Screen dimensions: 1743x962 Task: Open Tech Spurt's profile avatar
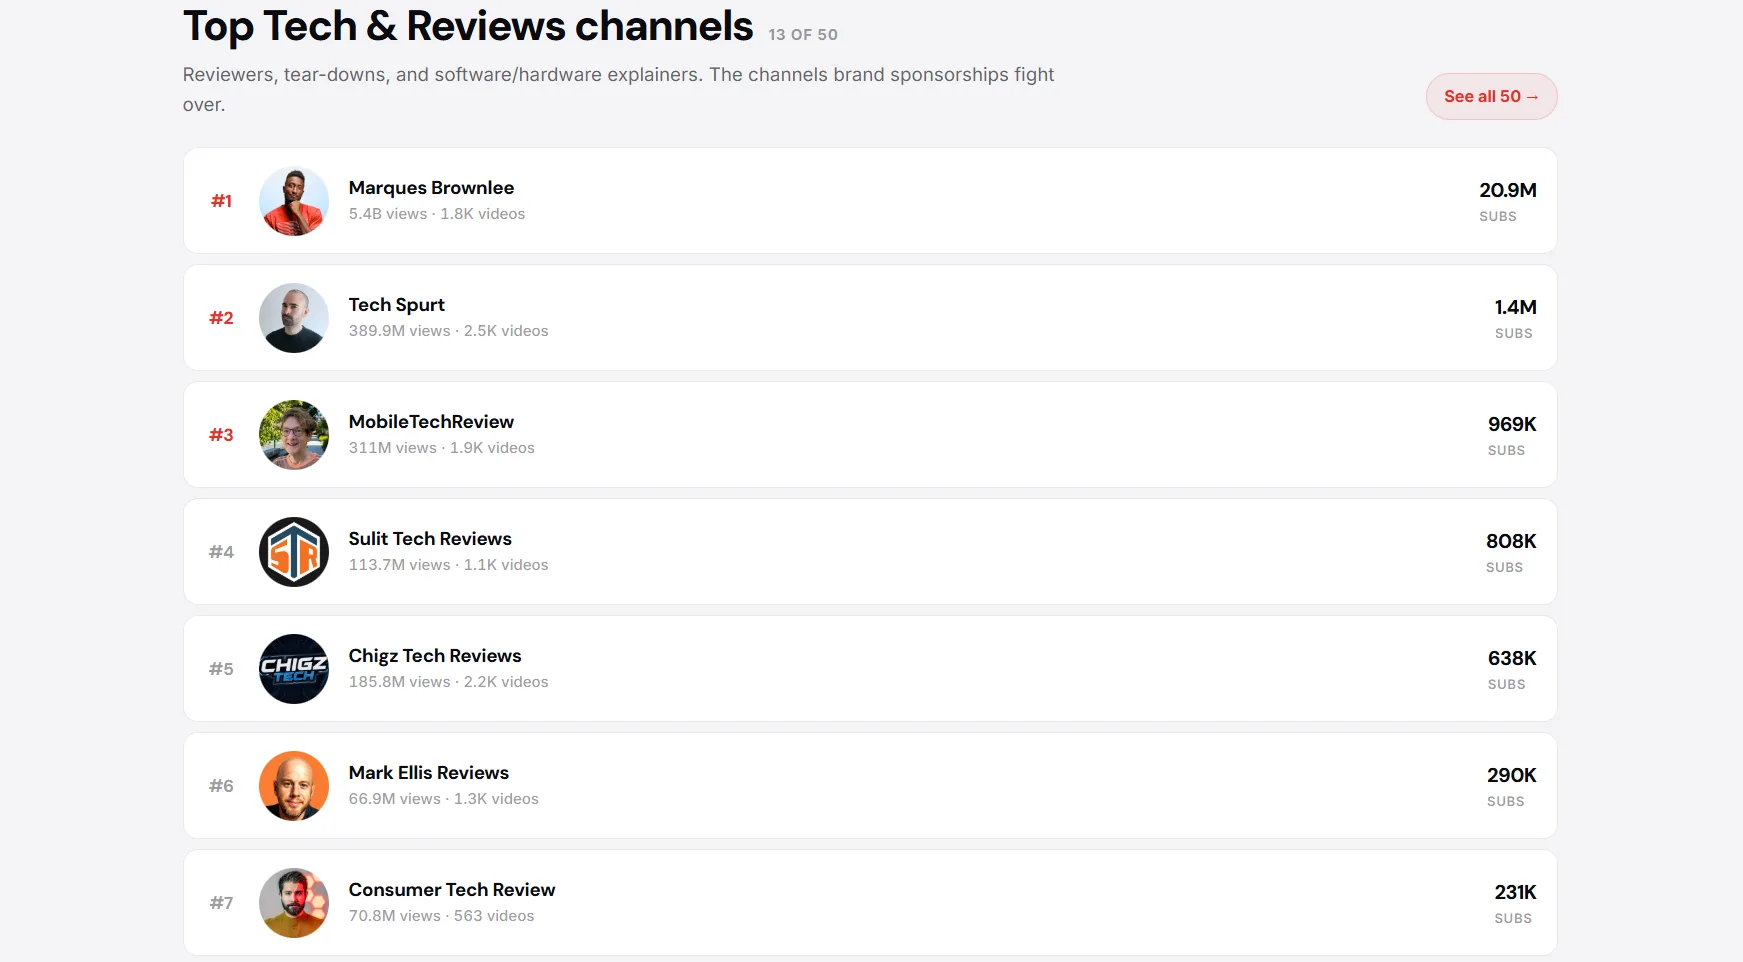[294, 318]
